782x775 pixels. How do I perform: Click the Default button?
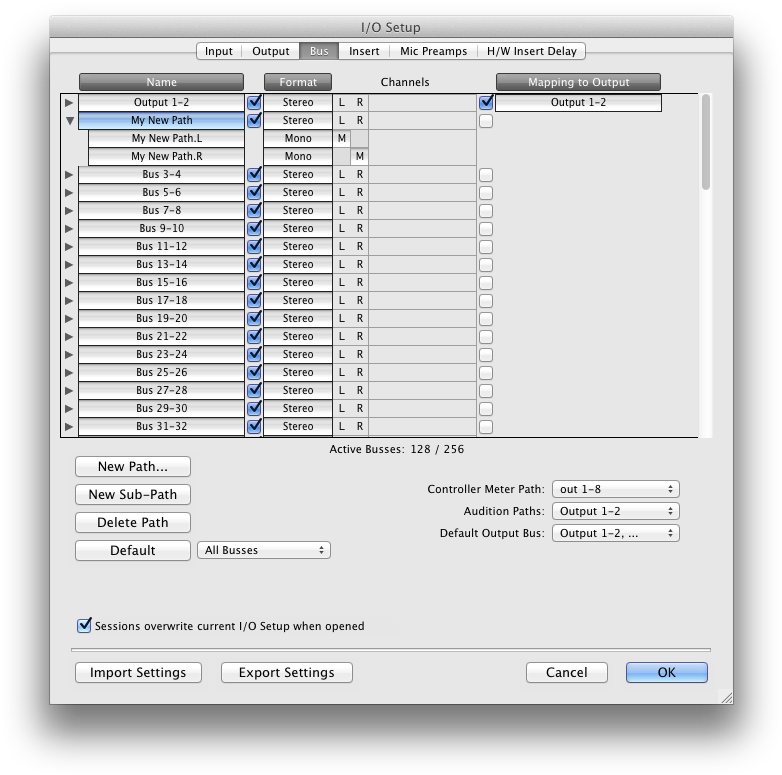pos(133,551)
